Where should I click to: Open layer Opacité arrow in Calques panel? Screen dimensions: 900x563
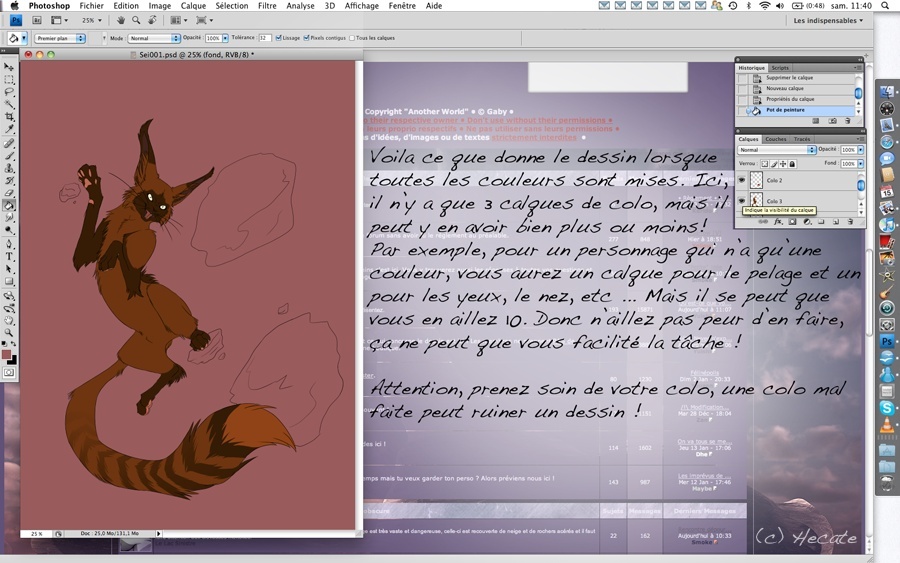pos(860,150)
